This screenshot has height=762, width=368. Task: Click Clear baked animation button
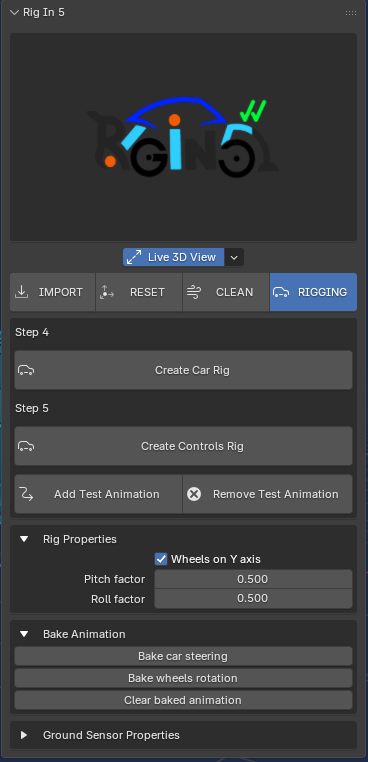(183, 700)
